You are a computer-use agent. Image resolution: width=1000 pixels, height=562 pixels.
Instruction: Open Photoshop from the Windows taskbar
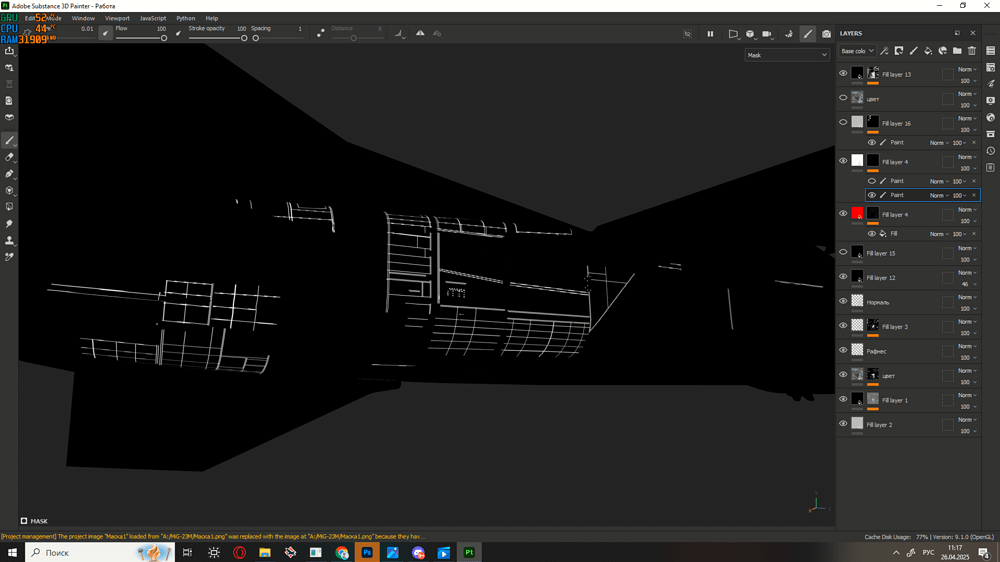click(367, 552)
